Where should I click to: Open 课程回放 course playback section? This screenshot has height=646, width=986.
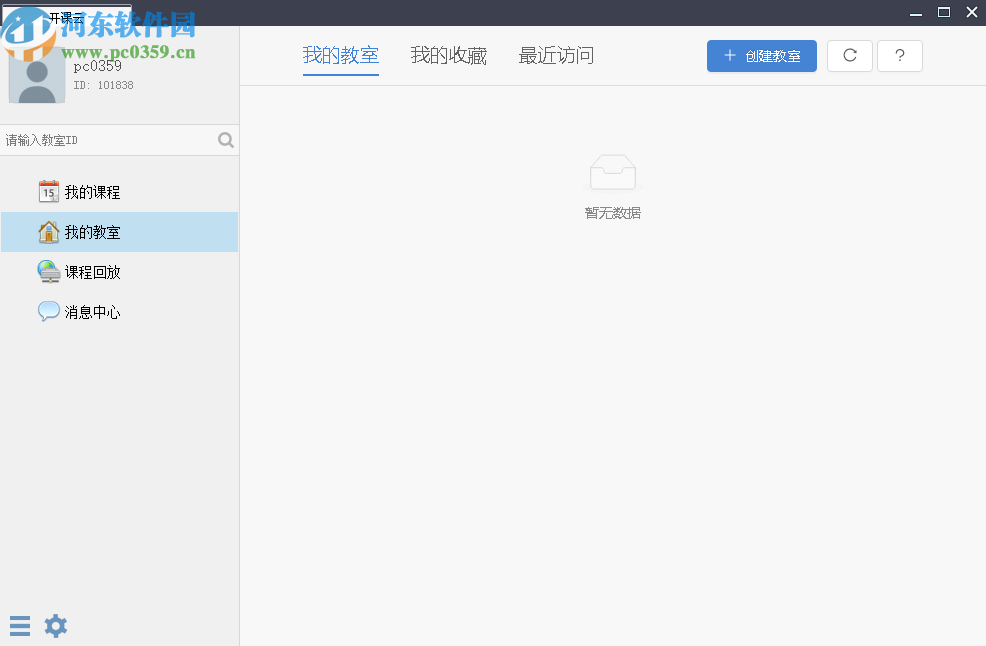tap(92, 271)
